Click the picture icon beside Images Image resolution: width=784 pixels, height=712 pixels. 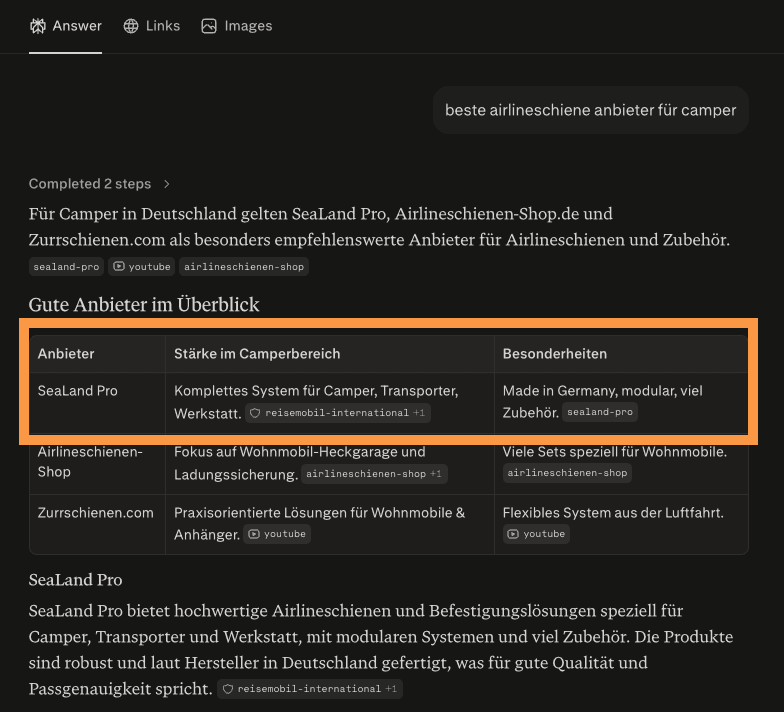click(x=209, y=26)
